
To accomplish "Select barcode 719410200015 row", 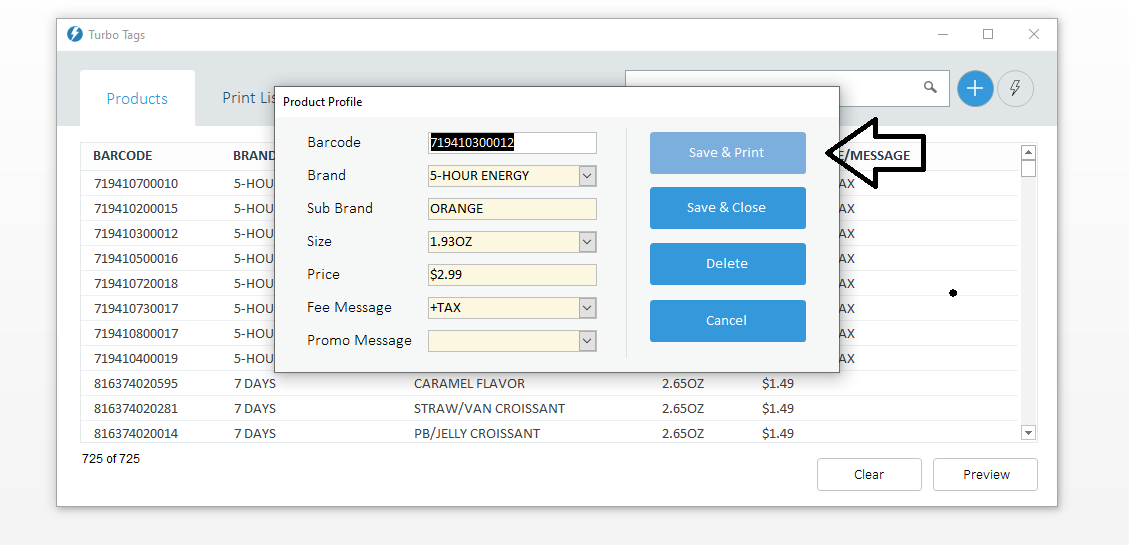I will 135,209.
